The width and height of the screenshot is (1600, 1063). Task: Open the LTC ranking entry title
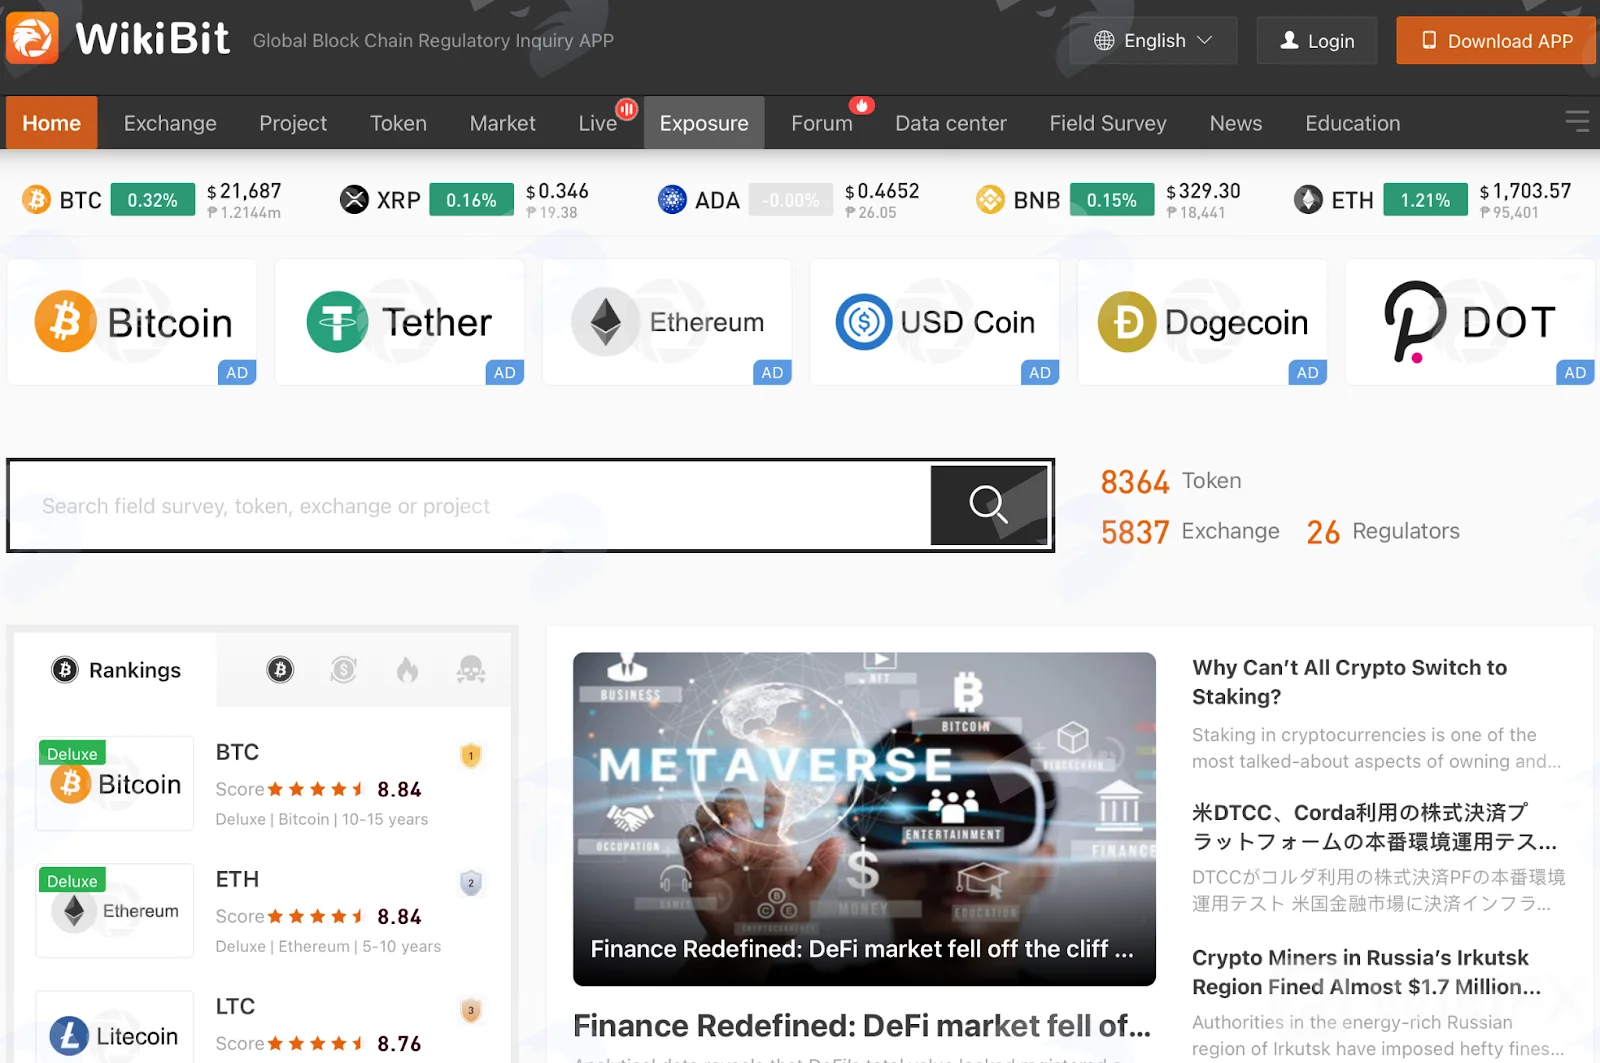235,1006
